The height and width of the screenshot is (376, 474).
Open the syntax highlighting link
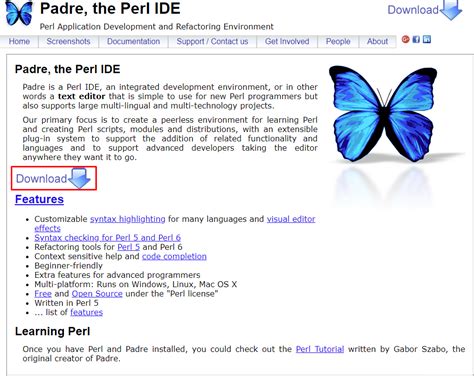click(x=128, y=219)
